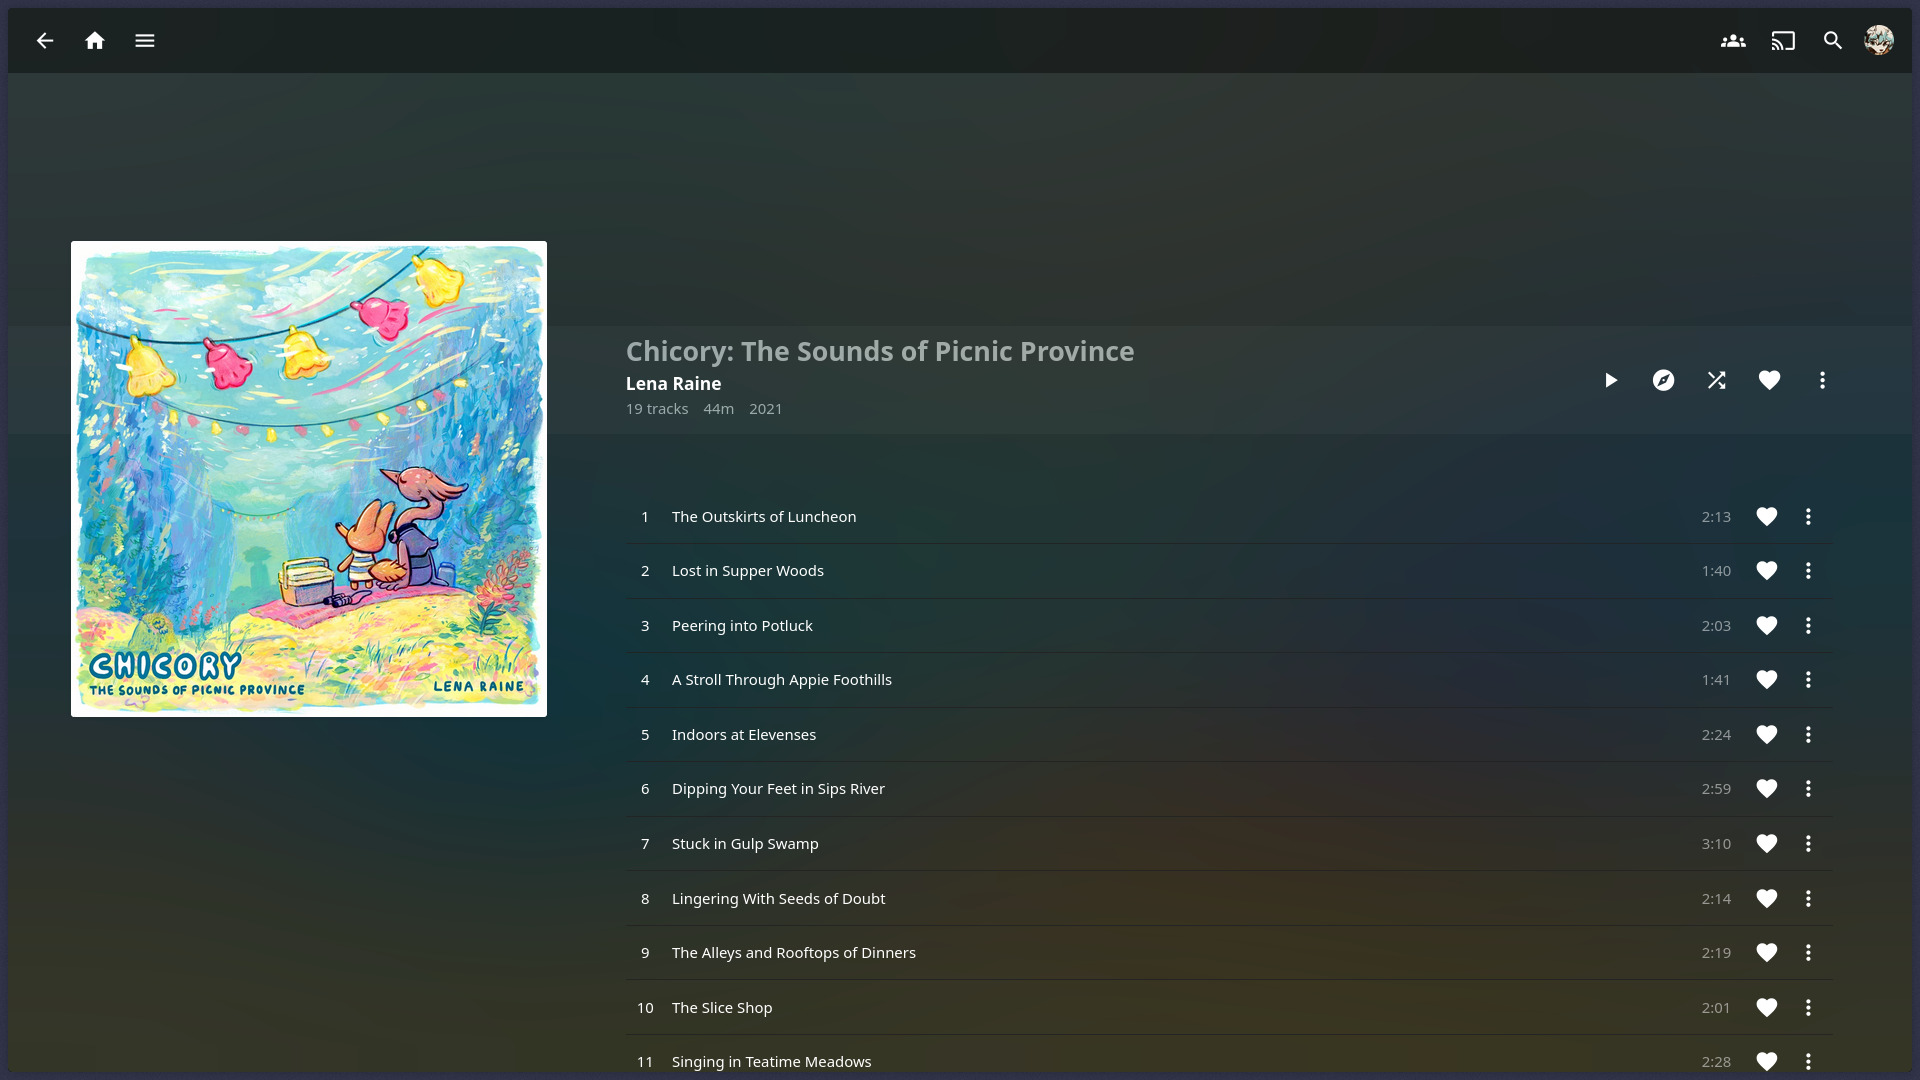Click the Cast to device icon

1783,41
